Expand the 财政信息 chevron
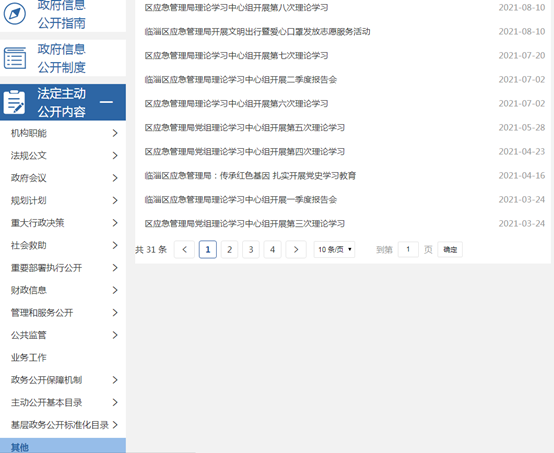Screen dimensions: 554x453 115,290
